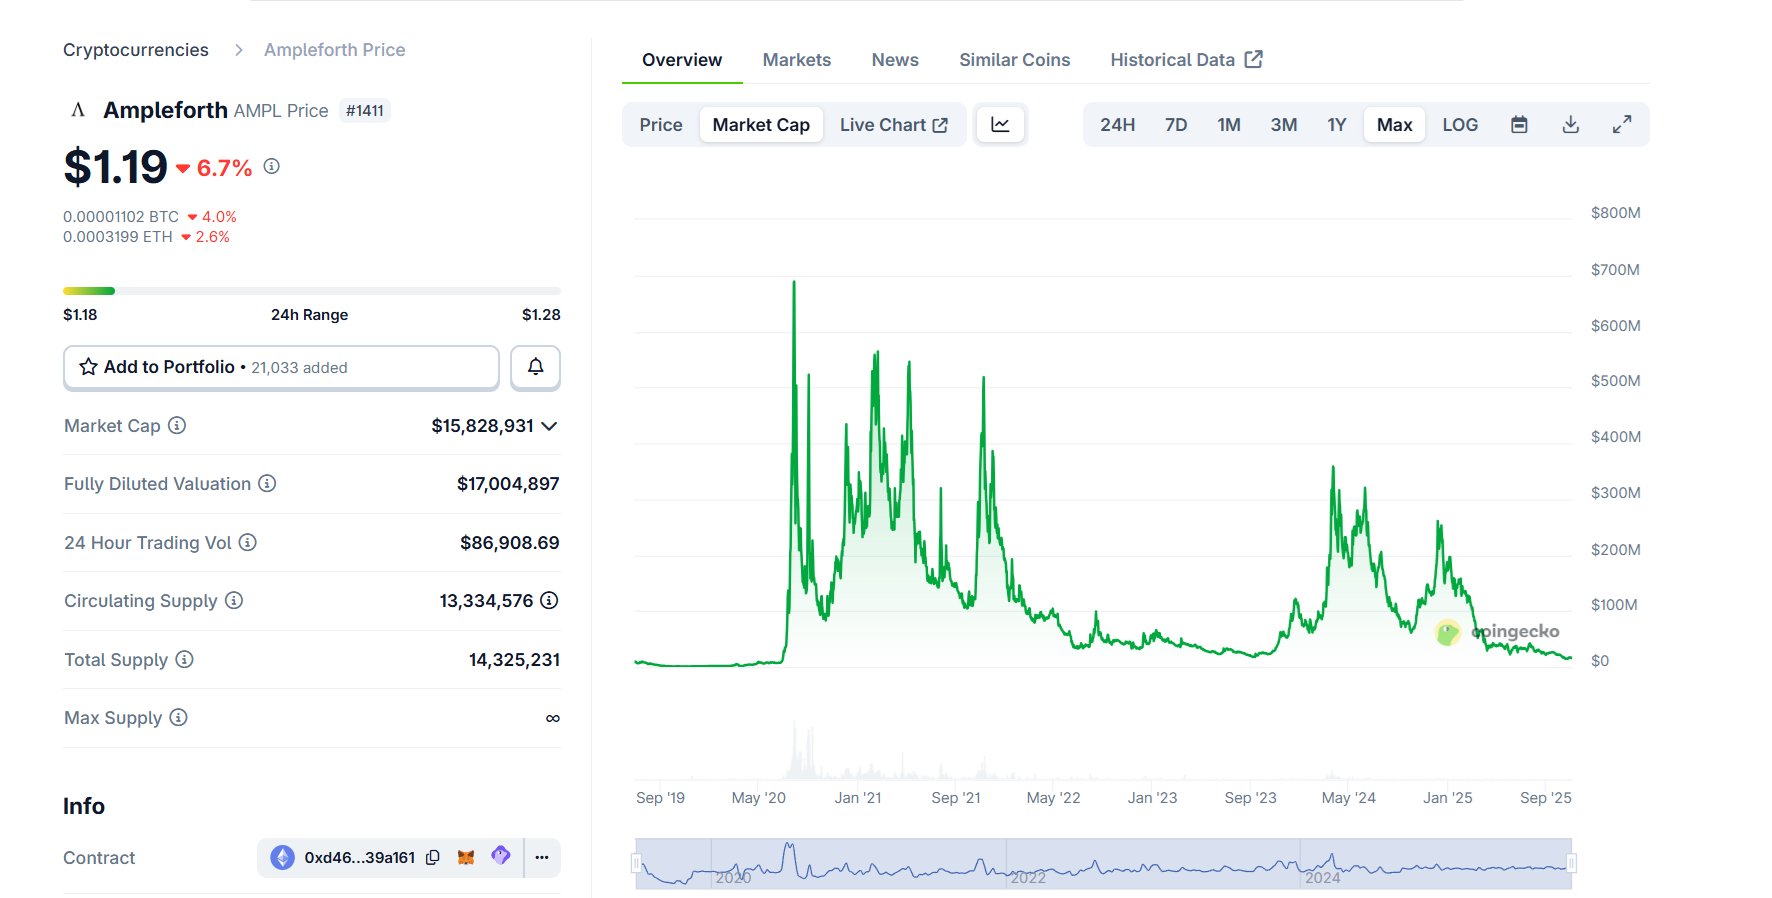This screenshot has width=1772, height=898.
Task: Expand the chart to fullscreen
Action: [1621, 125]
